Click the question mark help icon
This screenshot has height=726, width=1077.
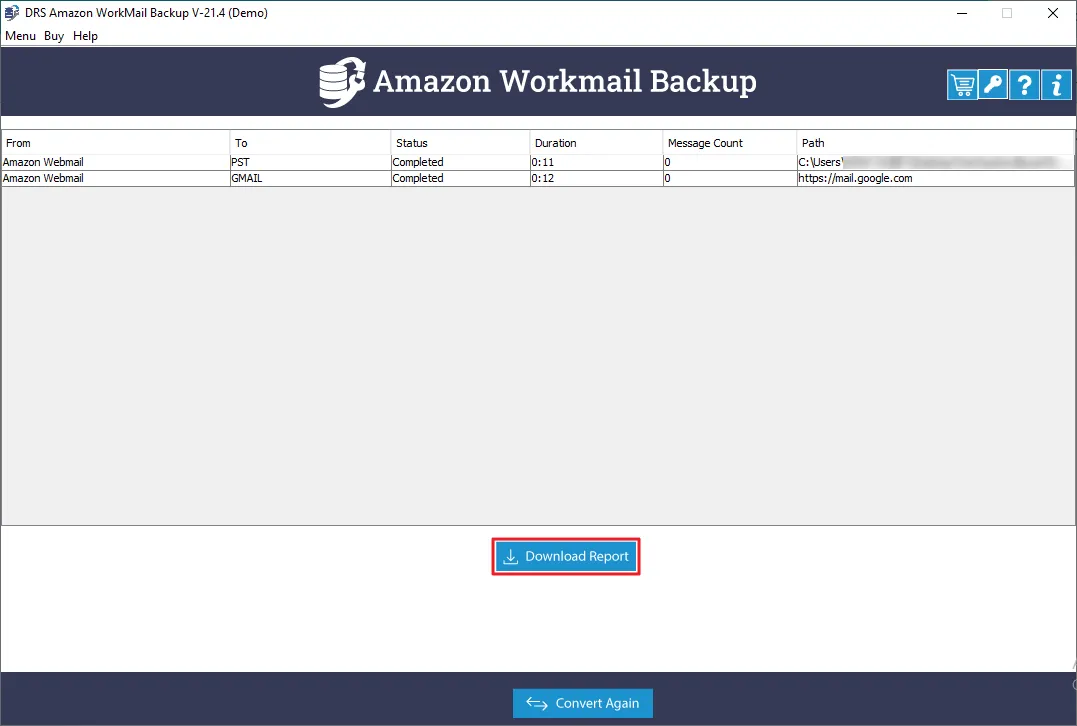(x=1024, y=85)
